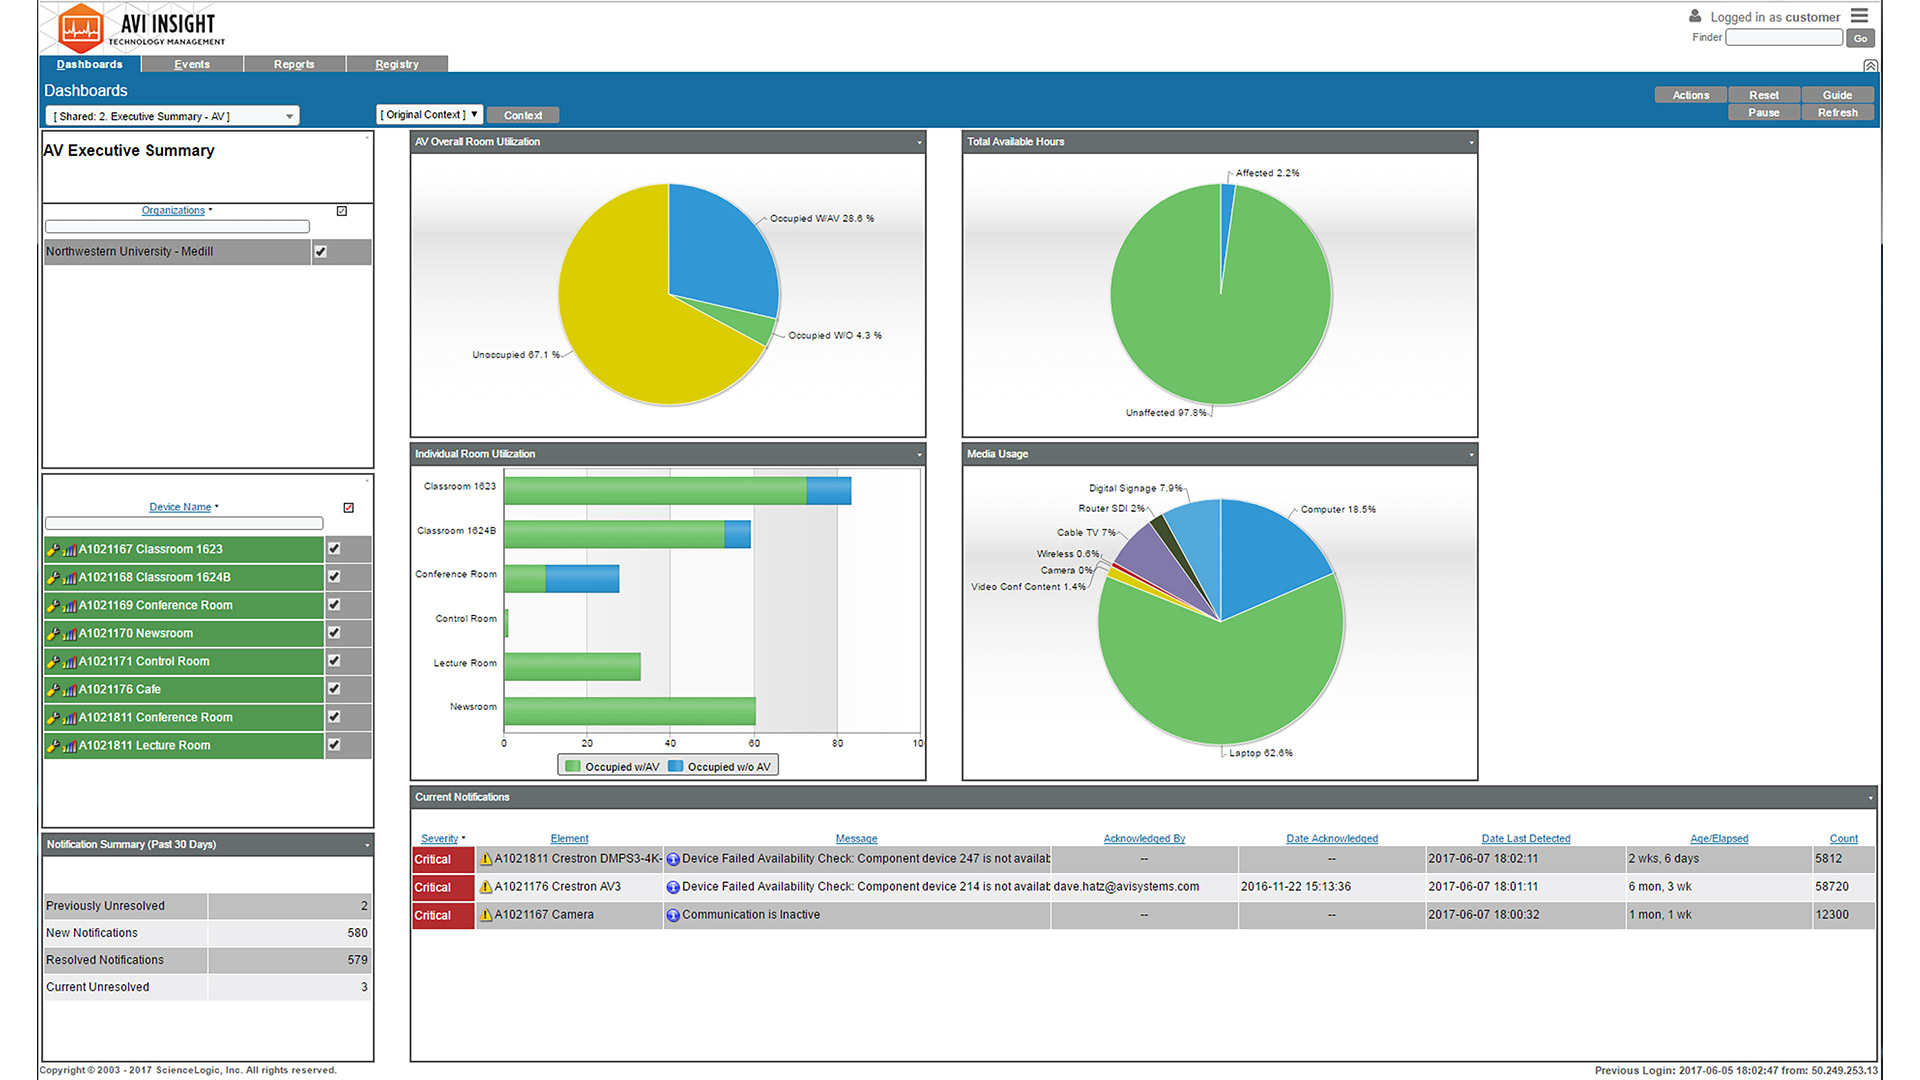Click wrench icon for A1021811 Conference Room

pyautogui.click(x=53, y=717)
